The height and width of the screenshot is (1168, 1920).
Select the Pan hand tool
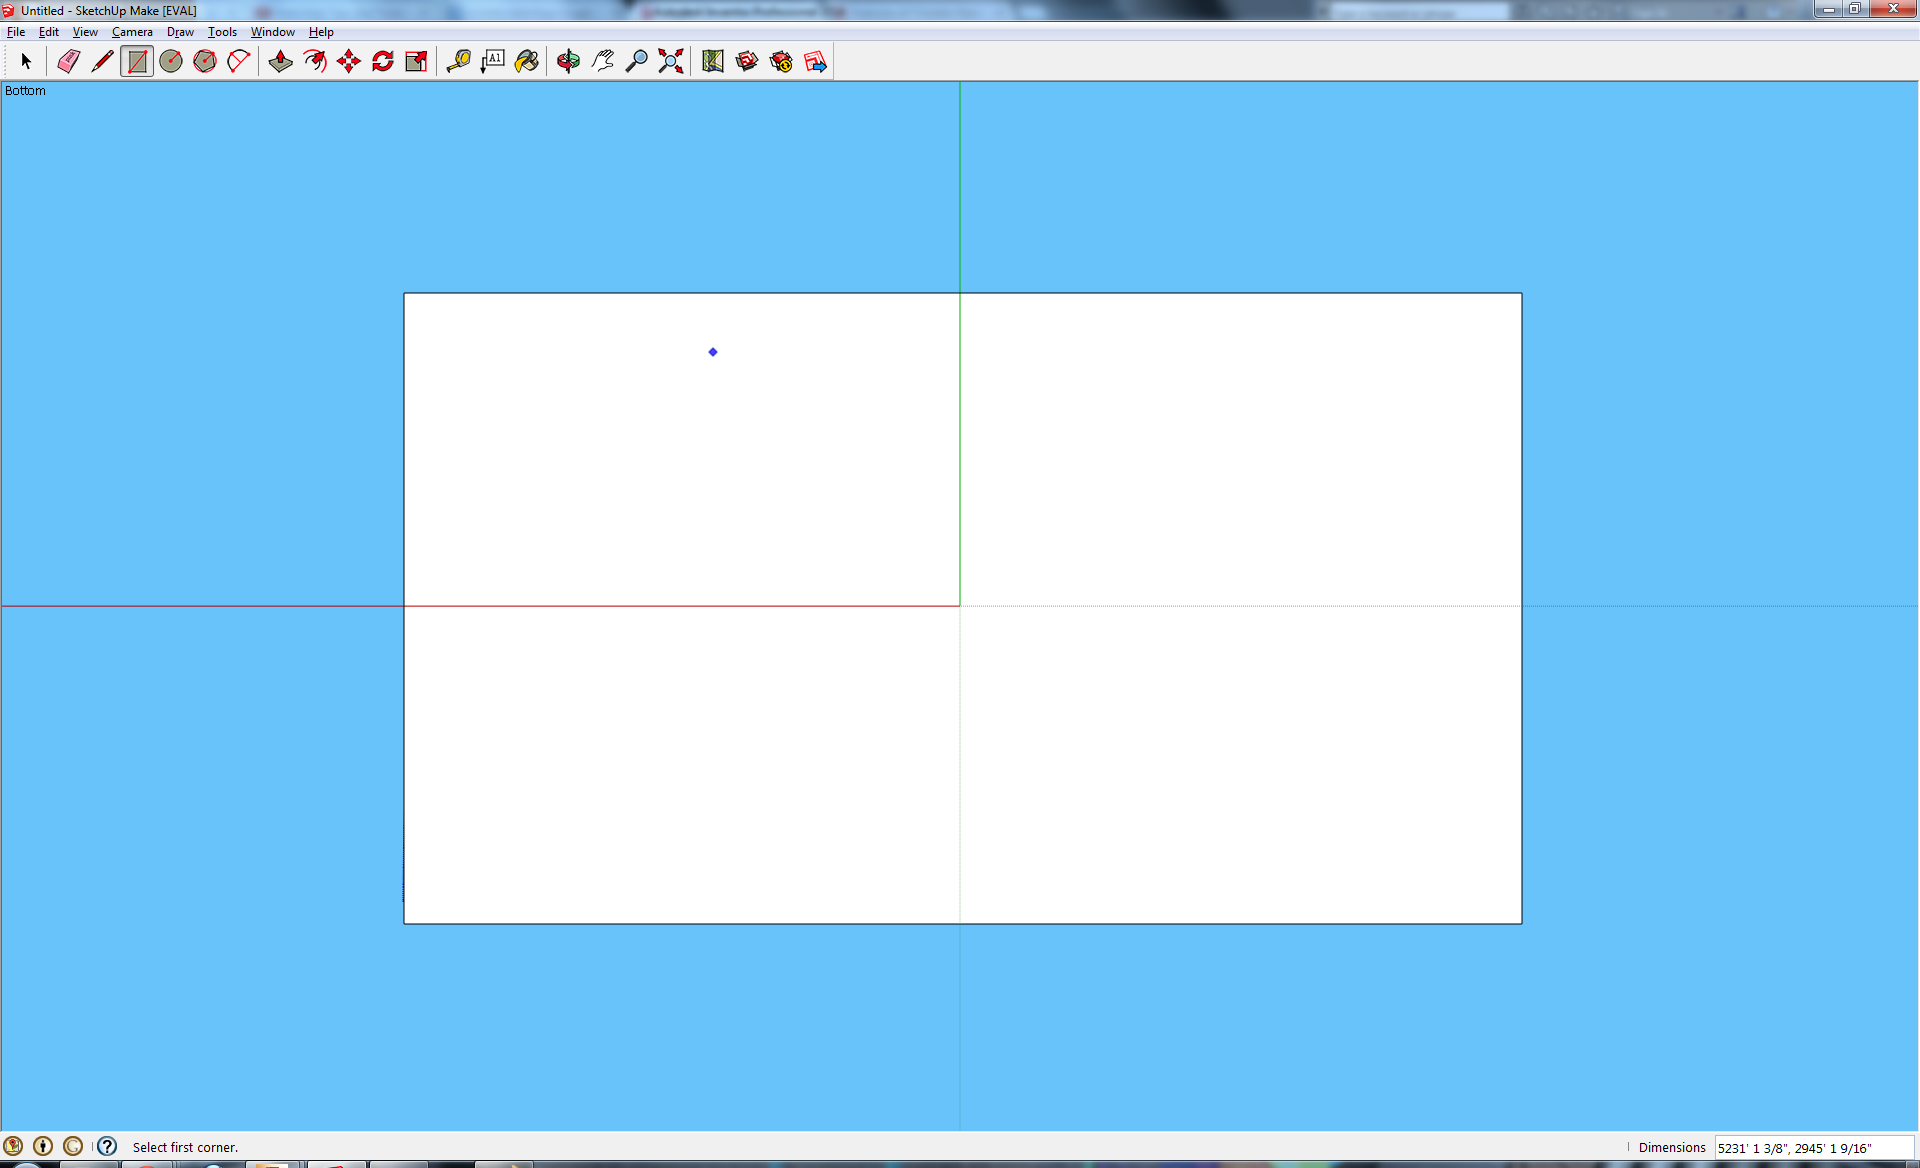(x=603, y=62)
